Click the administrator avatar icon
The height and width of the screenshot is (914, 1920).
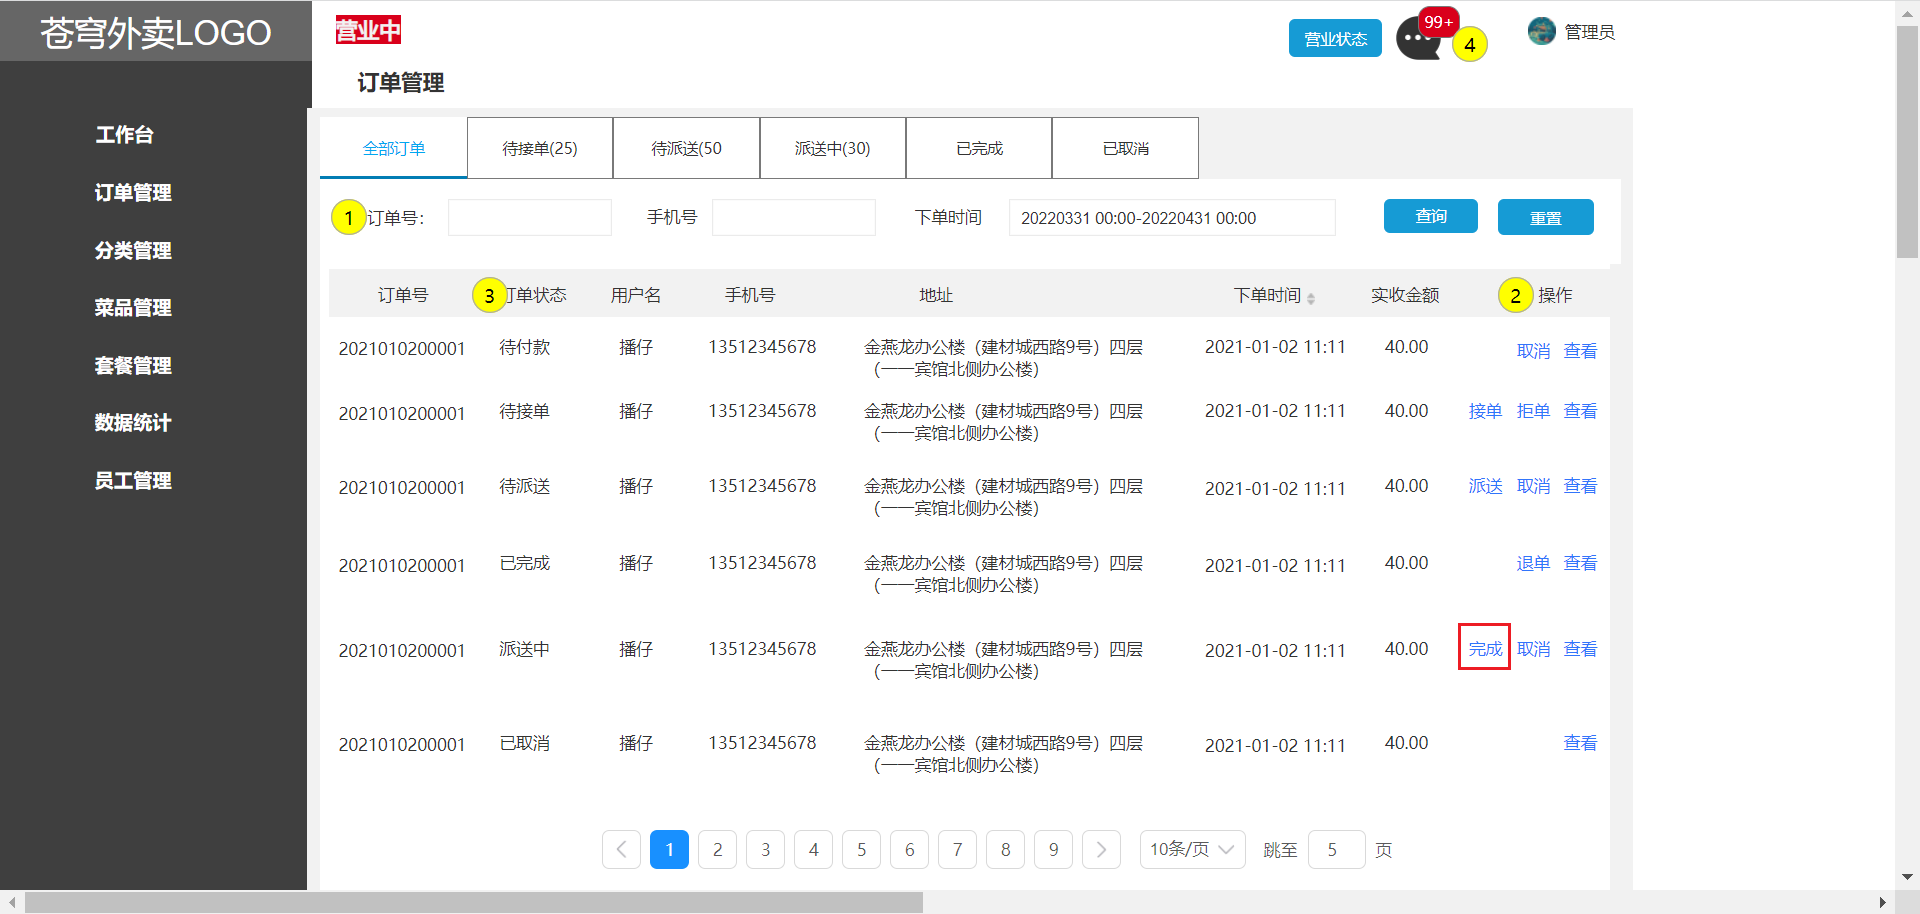(x=1541, y=32)
